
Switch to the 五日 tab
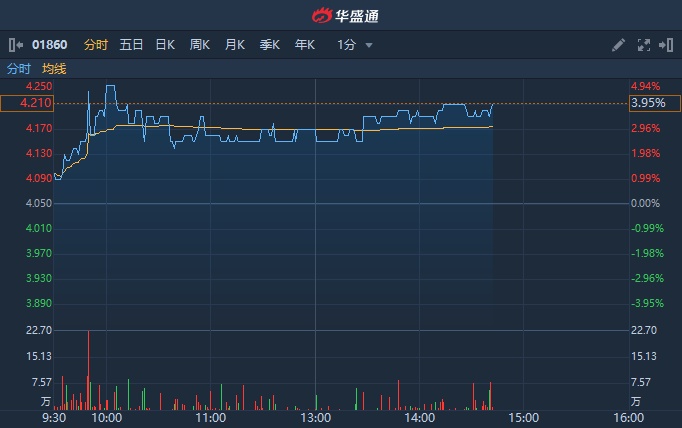131,45
